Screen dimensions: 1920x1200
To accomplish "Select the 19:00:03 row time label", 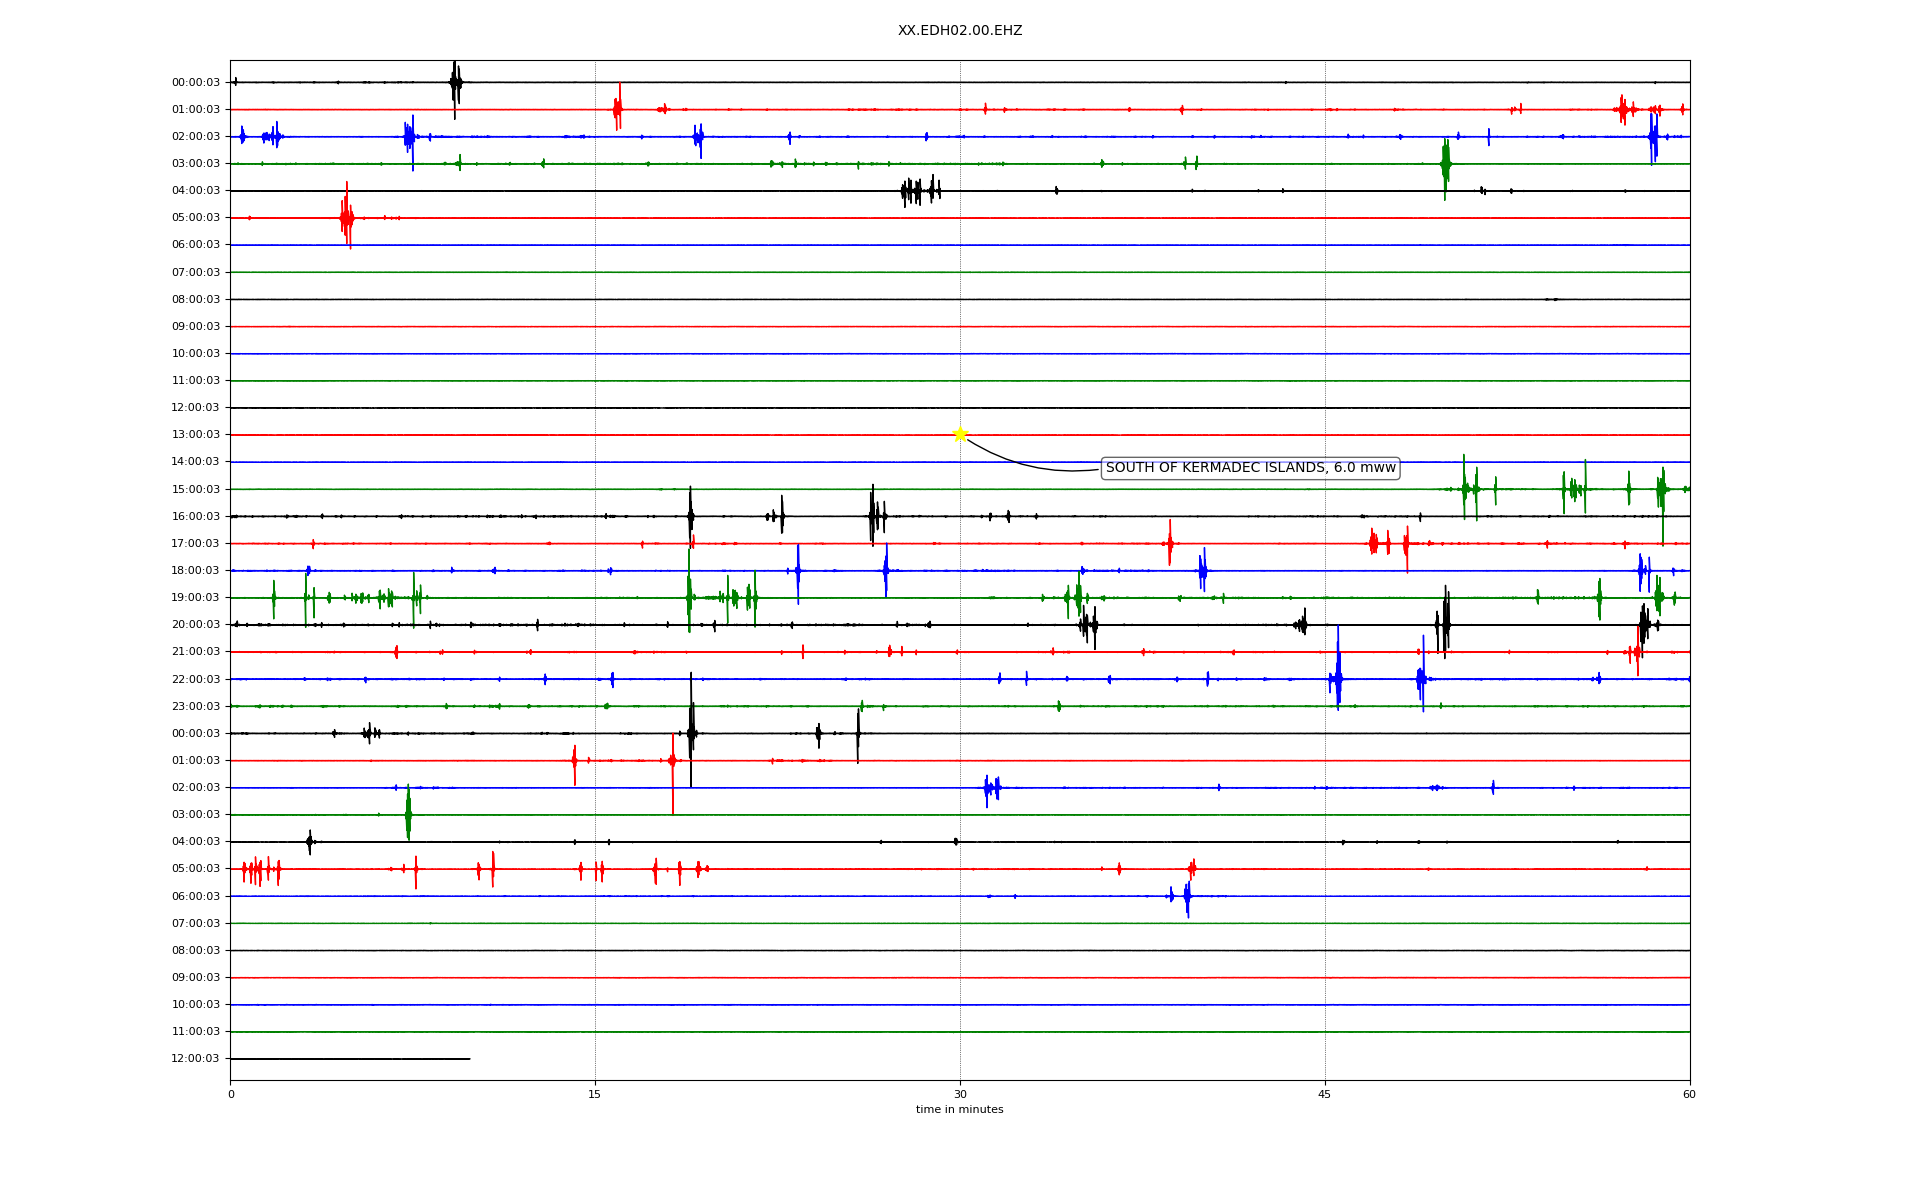I will click(195, 598).
